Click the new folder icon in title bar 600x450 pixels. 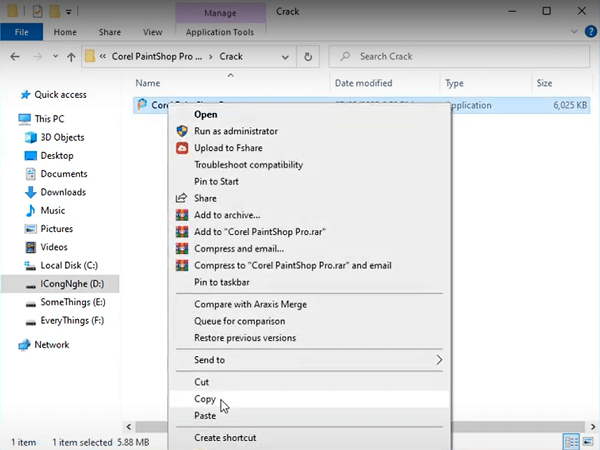coord(54,11)
